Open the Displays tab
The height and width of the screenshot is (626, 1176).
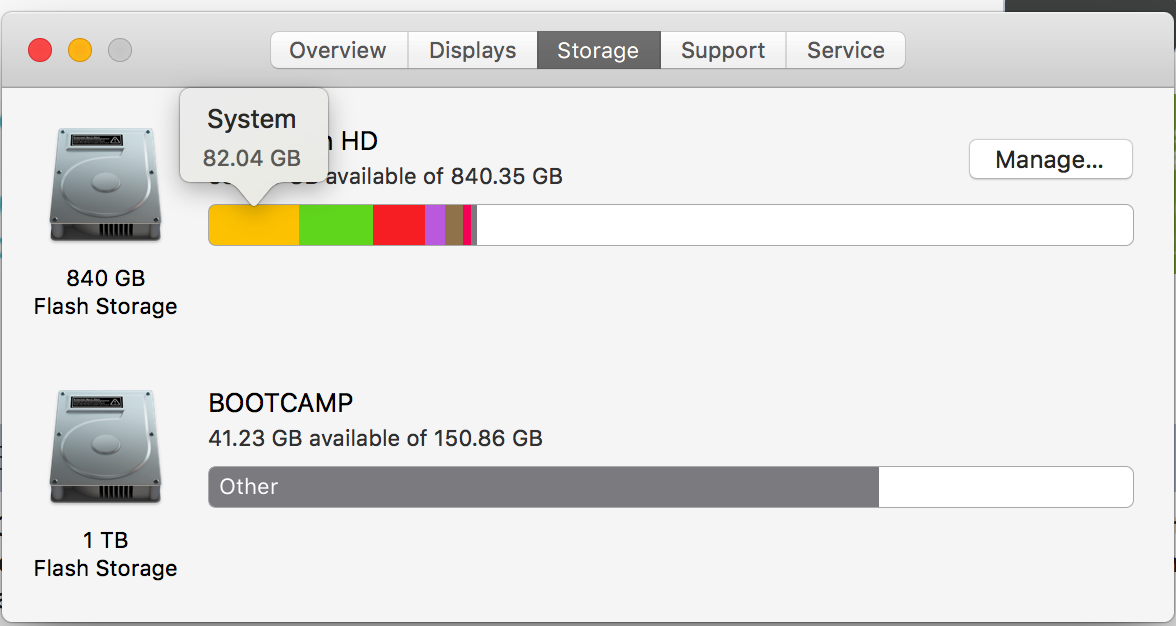[x=472, y=50]
